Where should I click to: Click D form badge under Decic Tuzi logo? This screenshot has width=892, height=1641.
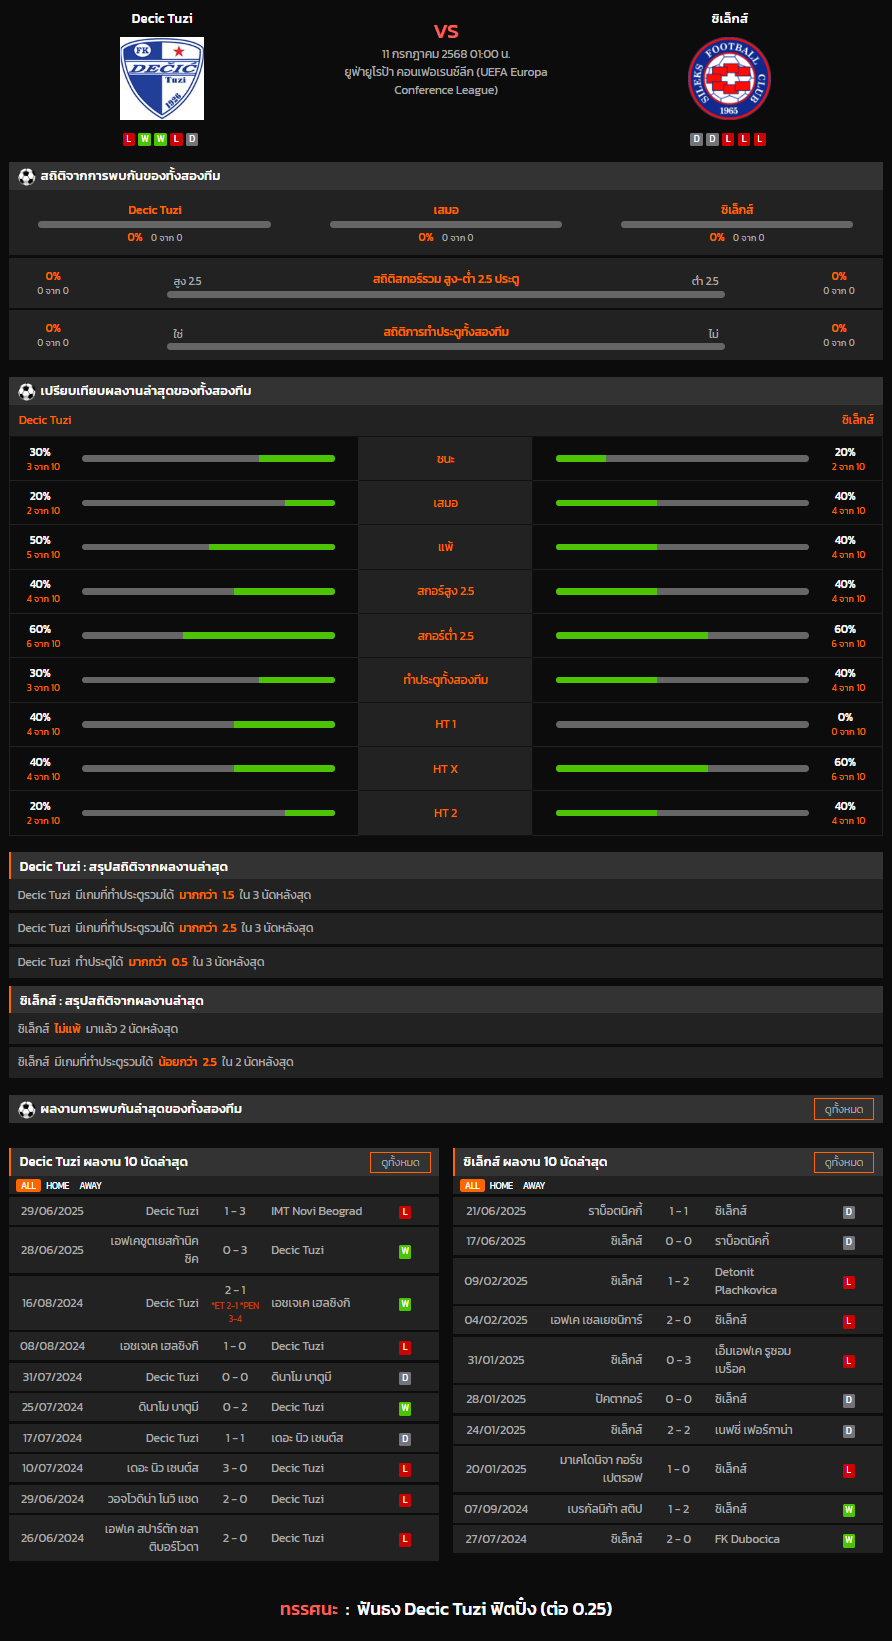click(x=192, y=139)
